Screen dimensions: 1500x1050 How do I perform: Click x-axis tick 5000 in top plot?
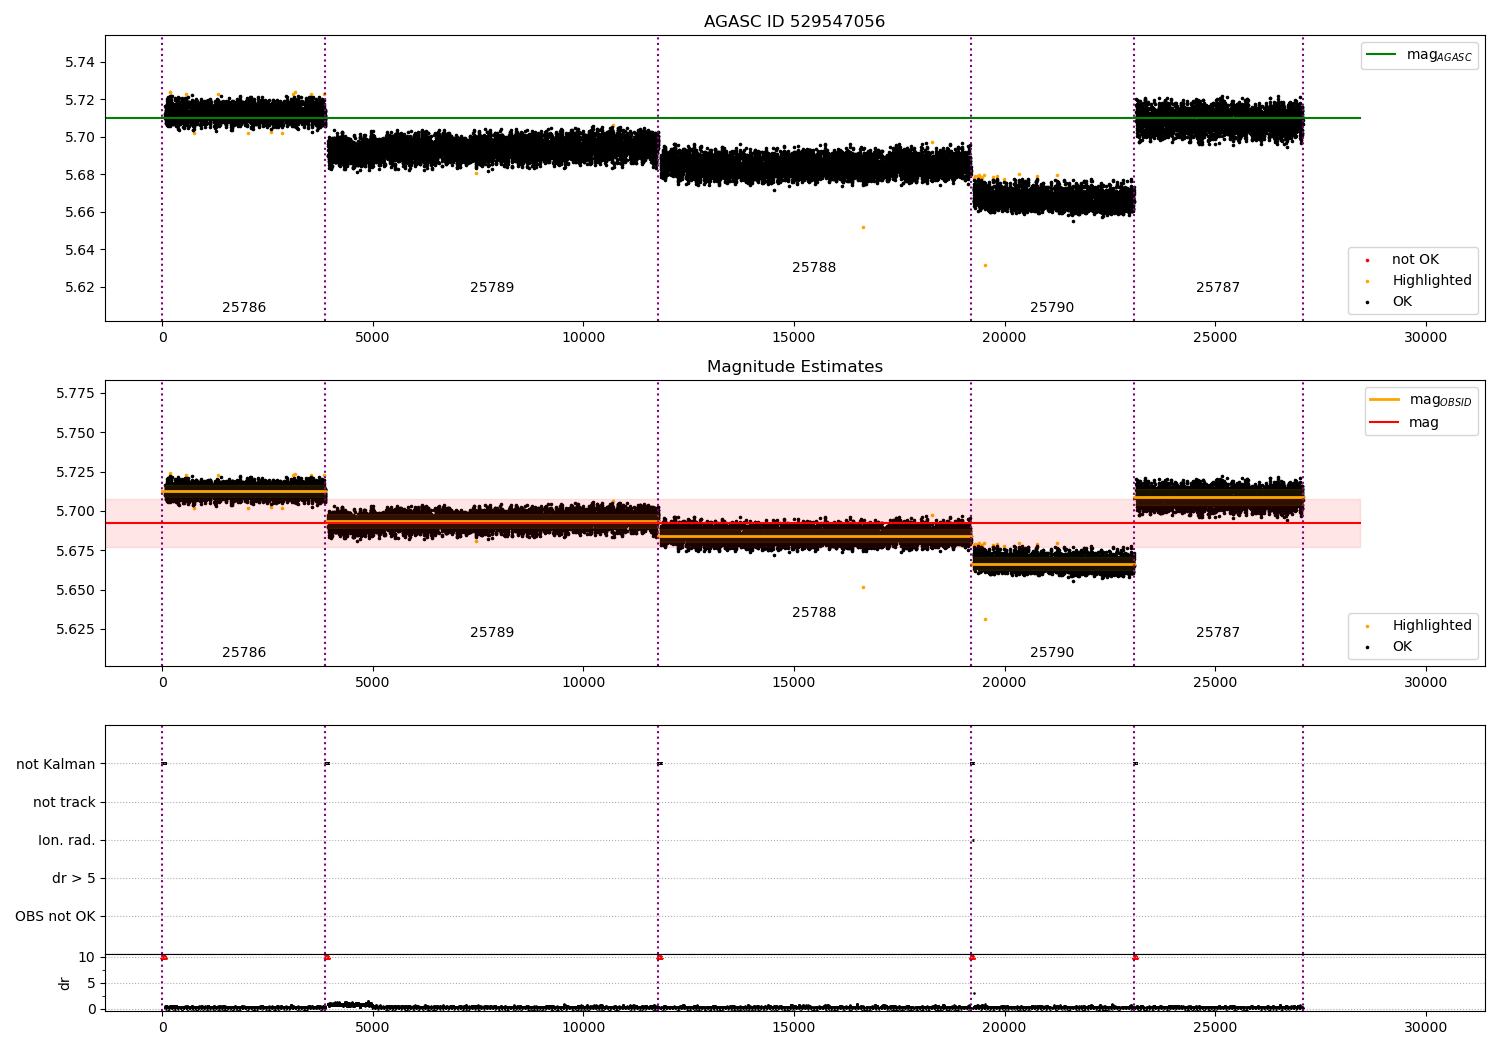(372, 337)
